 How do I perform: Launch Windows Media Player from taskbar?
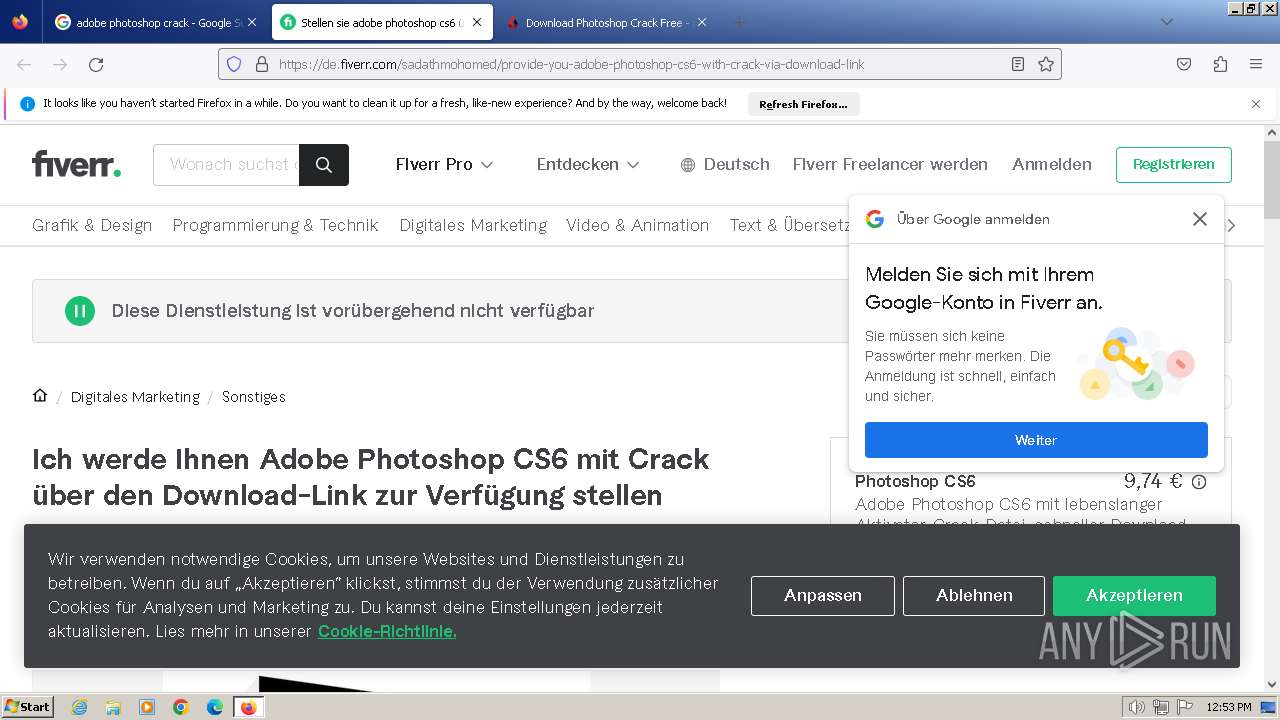click(147, 707)
